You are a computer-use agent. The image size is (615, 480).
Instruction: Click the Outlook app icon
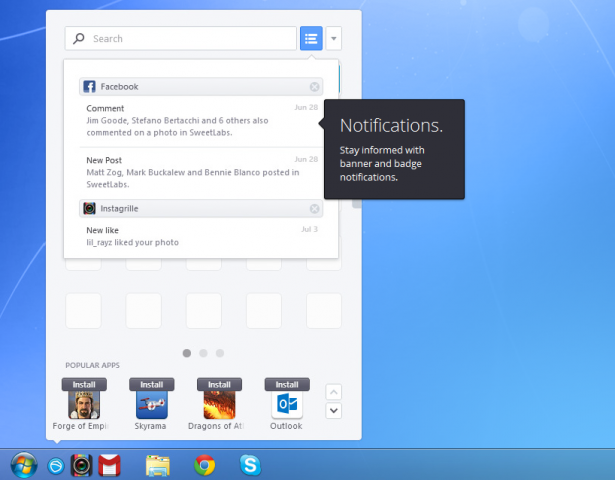[x=287, y=404]
